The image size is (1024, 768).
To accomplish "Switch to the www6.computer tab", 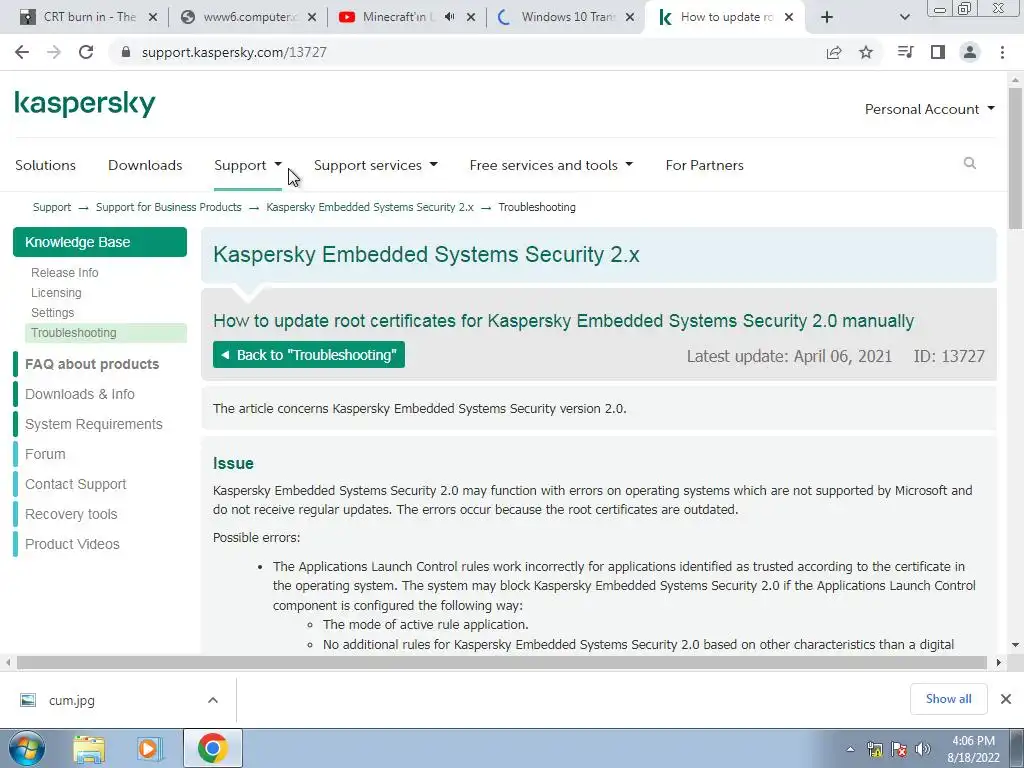I will click(x=248, y=18).
